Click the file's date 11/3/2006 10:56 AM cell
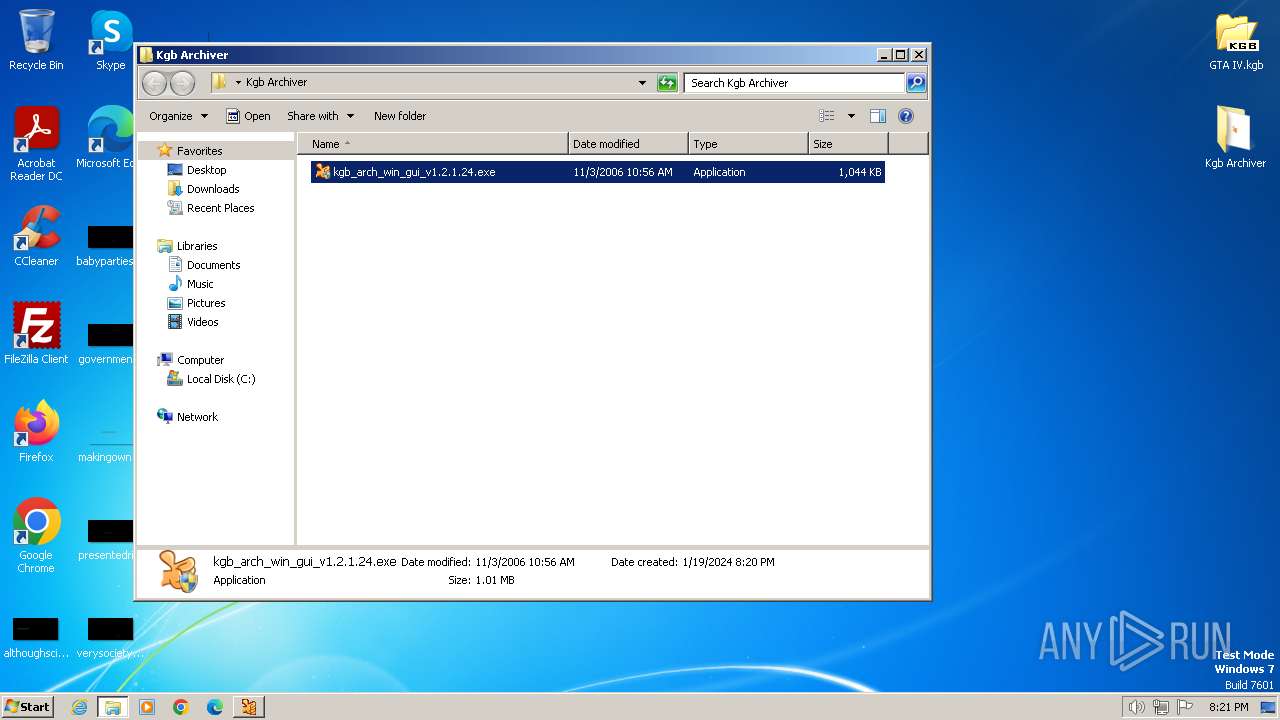This screenshot has width=1280, height=720. (623, 172)
